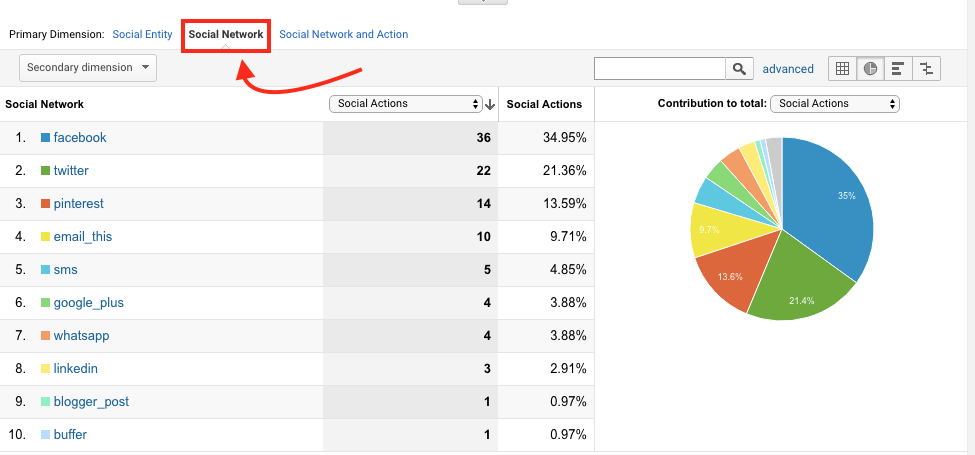975x455 pixels.
Task: Click the Social Actions percentage column header
Action: coord(544,104)
